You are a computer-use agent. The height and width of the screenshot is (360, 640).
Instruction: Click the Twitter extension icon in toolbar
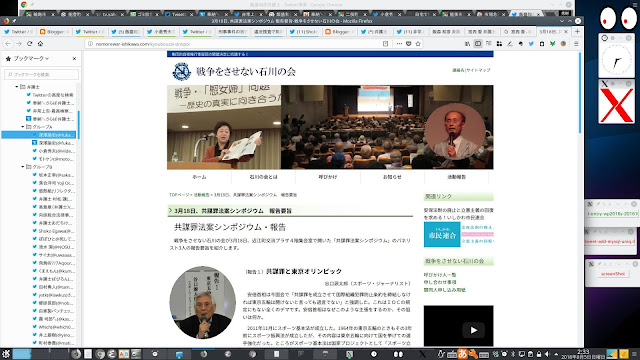[x=531, y=44]
